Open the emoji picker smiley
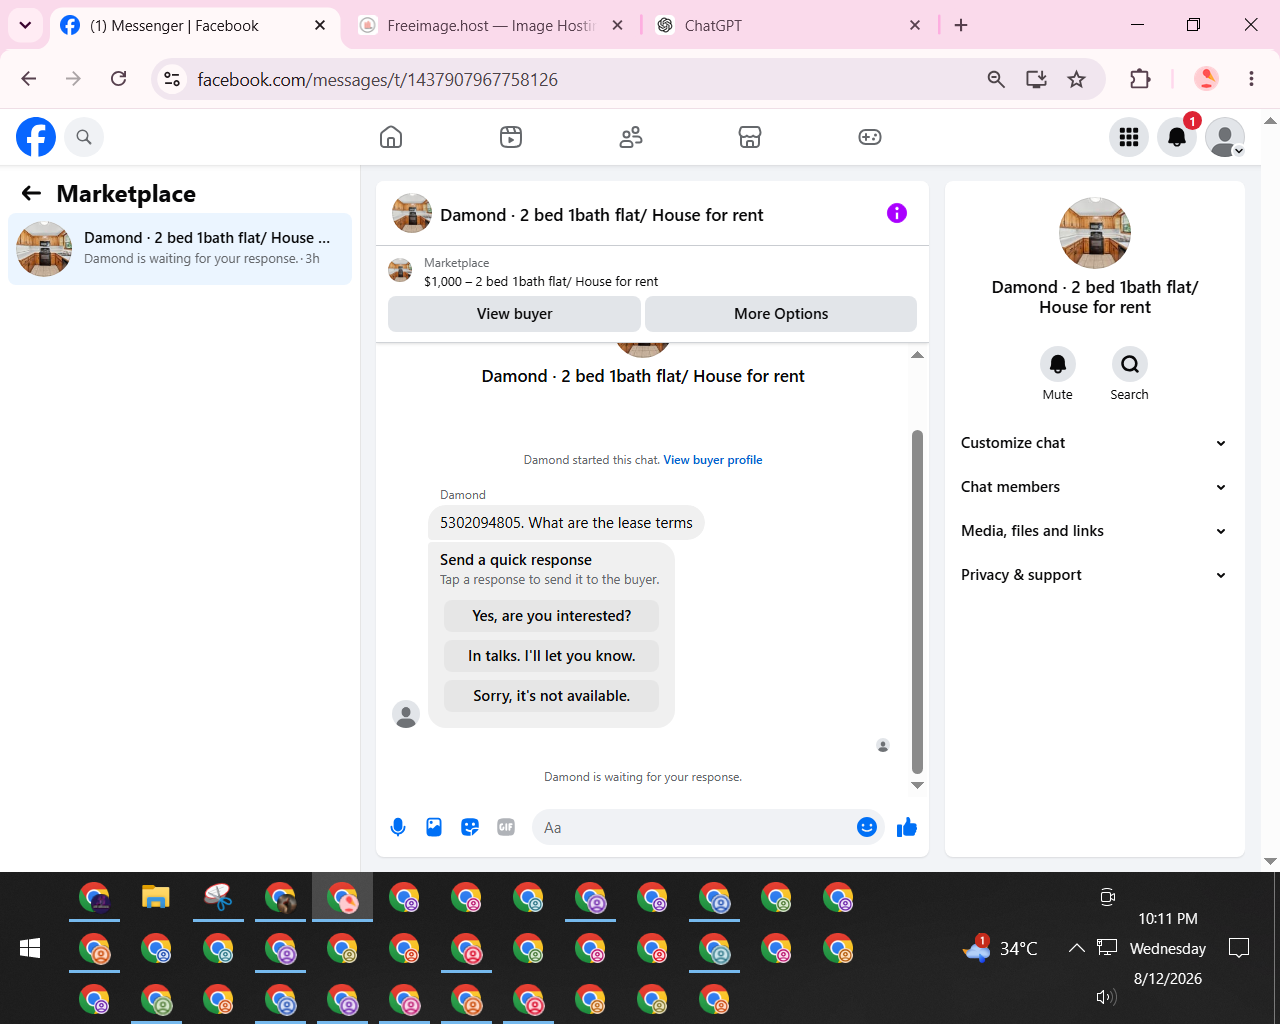The height and width of the screenshot is (1024, 1280). (x=867, y=827)
